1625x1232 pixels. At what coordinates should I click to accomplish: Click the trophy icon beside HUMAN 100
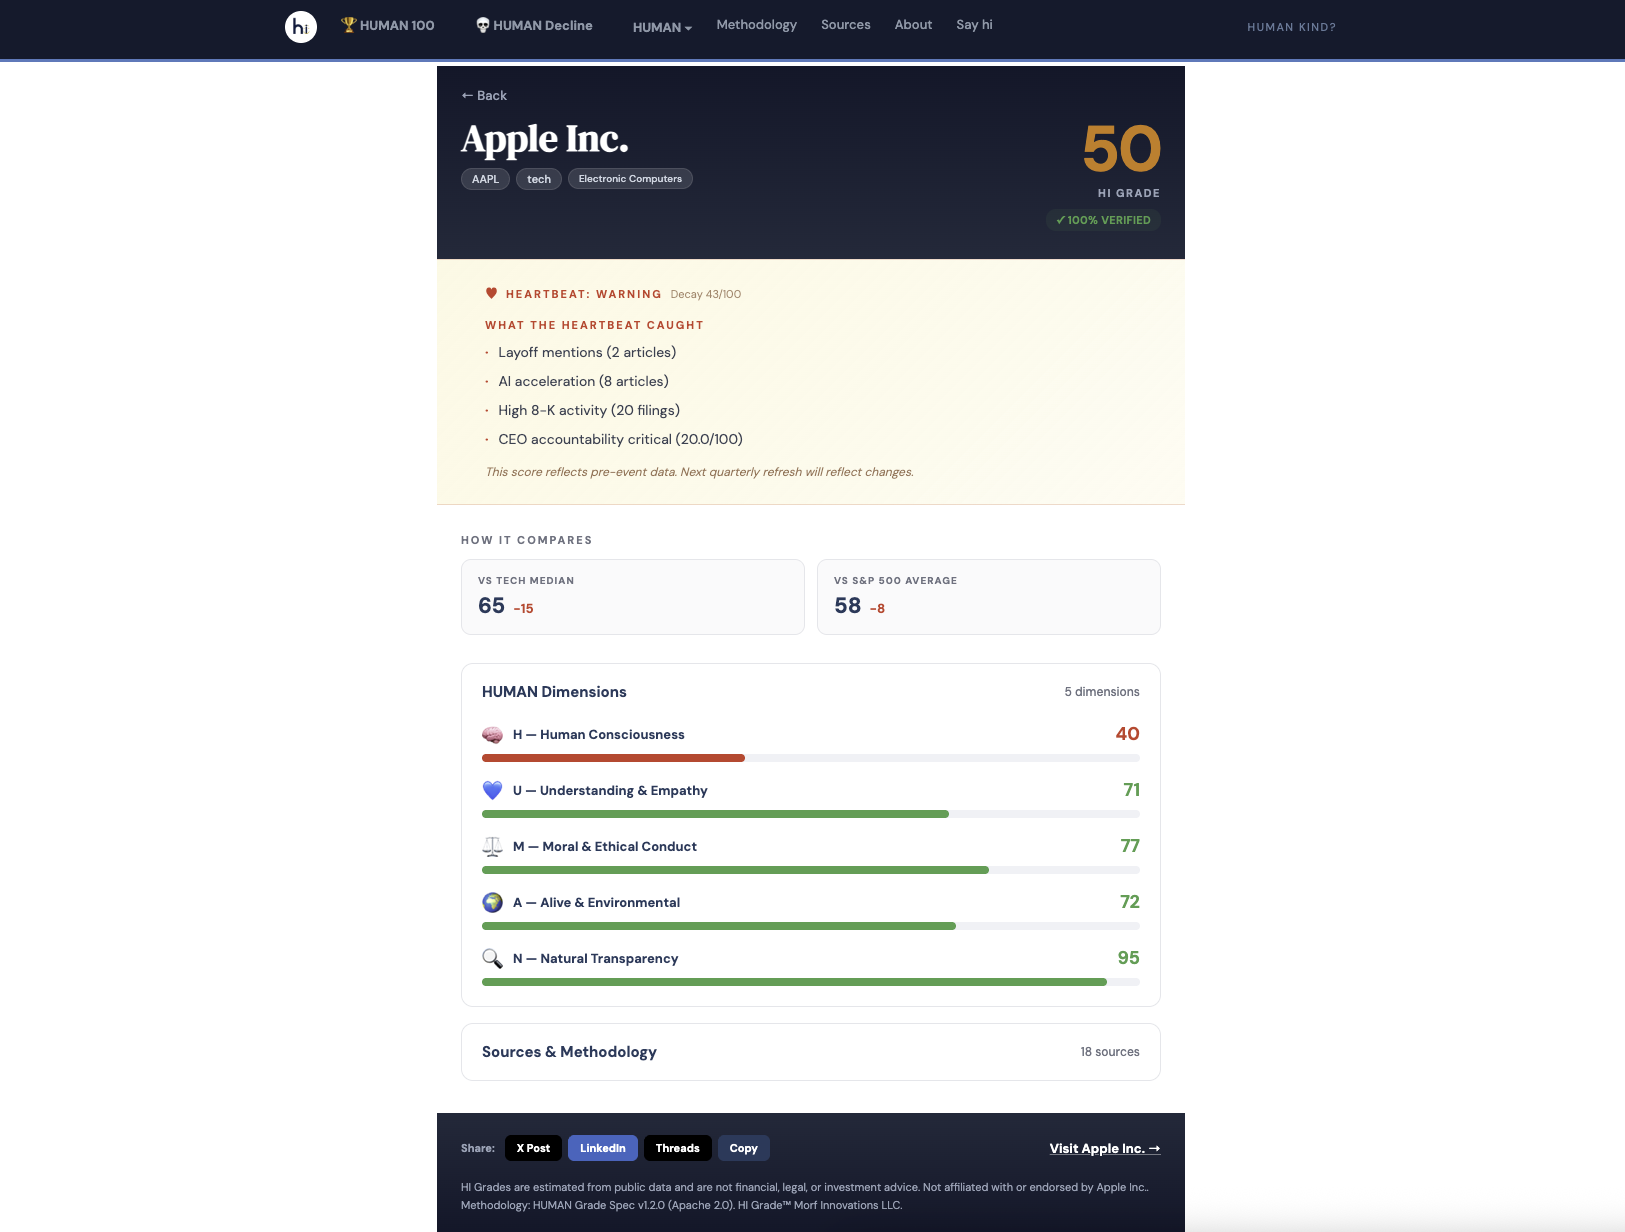(x=348, y=25)
